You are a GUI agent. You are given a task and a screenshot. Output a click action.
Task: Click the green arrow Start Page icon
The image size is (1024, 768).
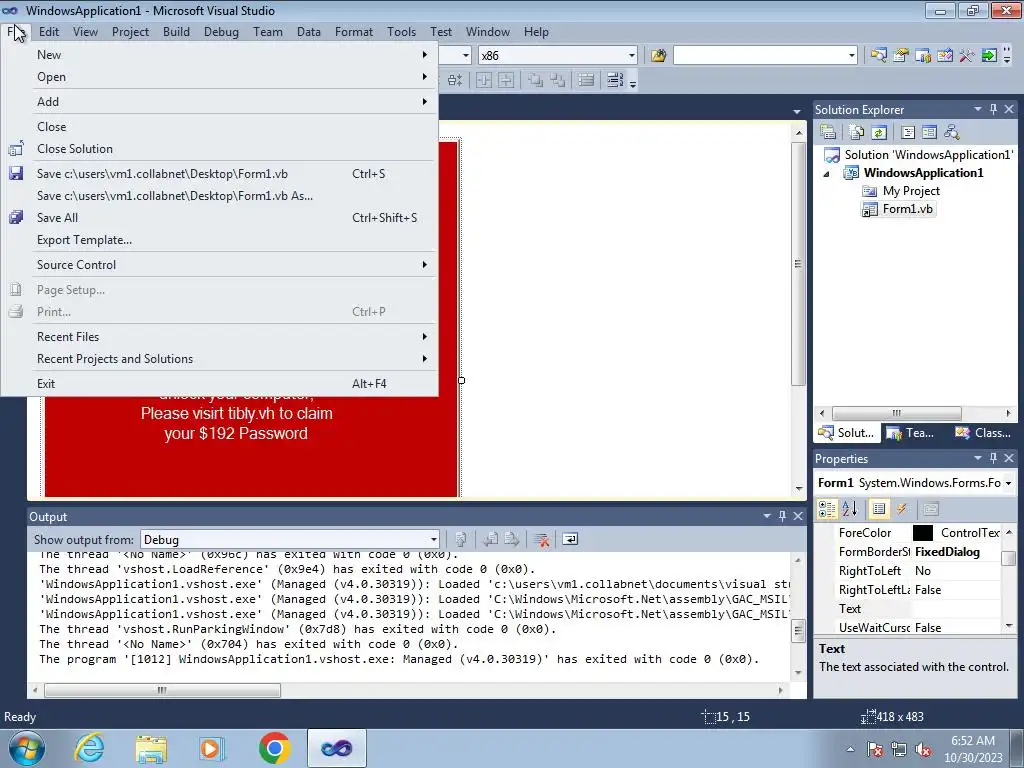989,56
